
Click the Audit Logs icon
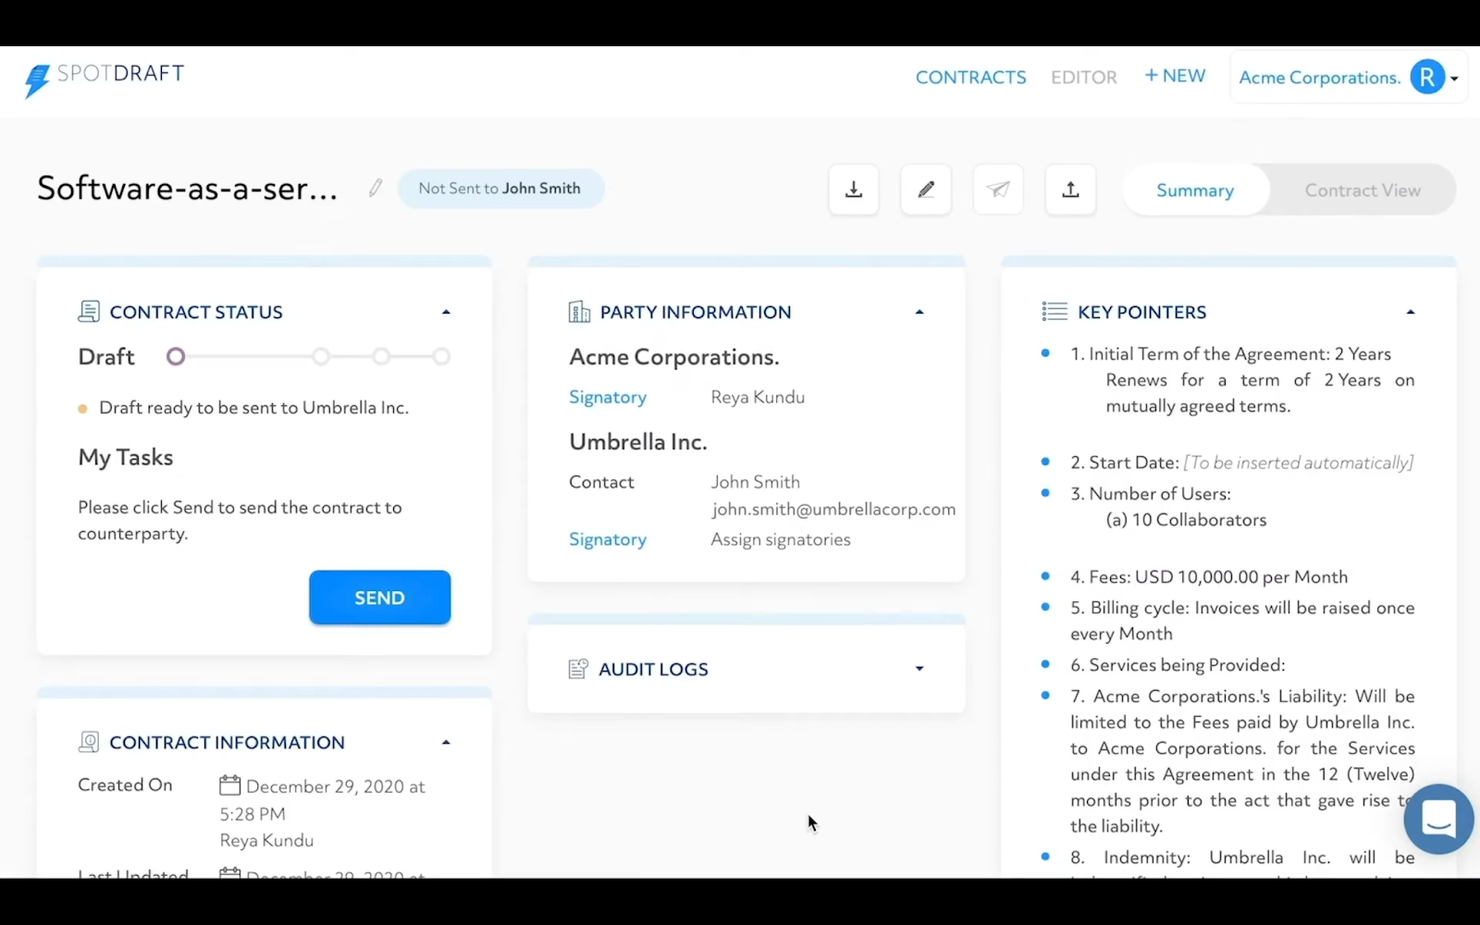point(578,669)
